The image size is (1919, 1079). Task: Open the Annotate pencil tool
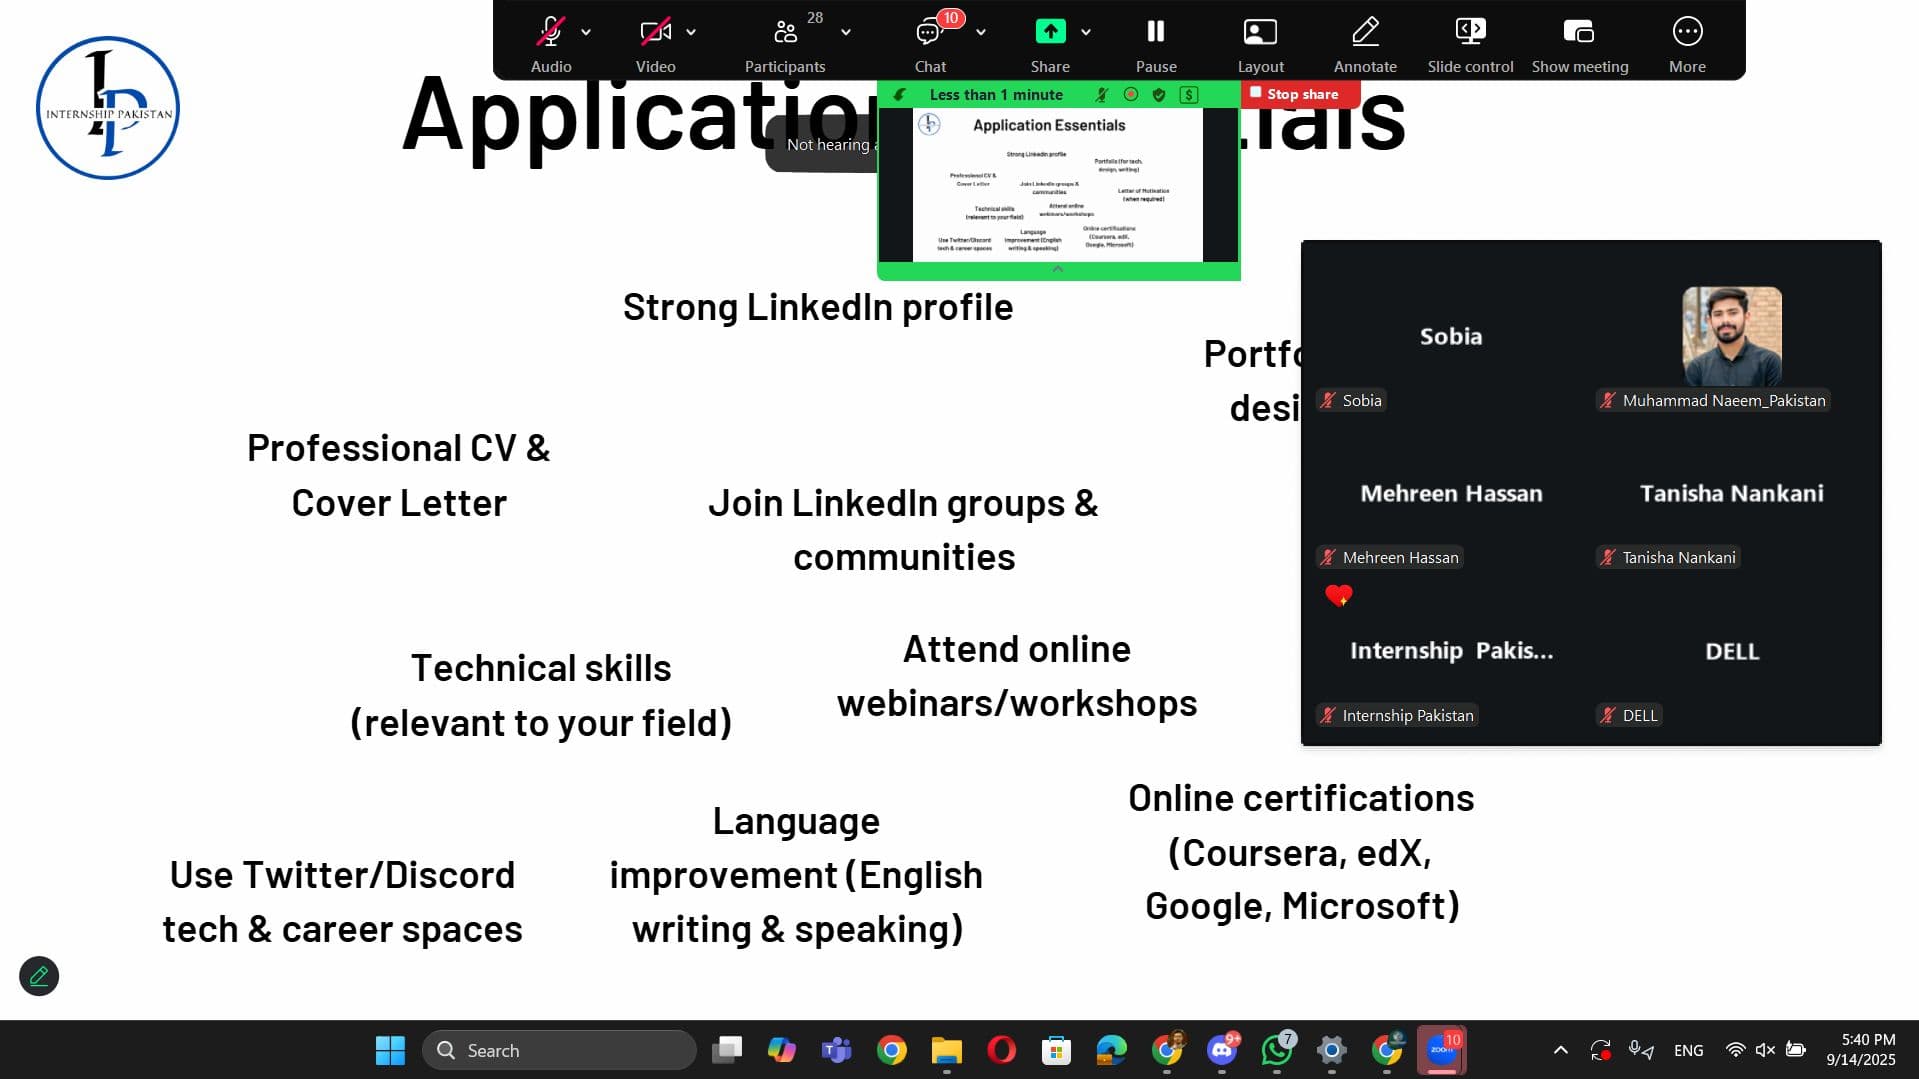[1365, 32]
